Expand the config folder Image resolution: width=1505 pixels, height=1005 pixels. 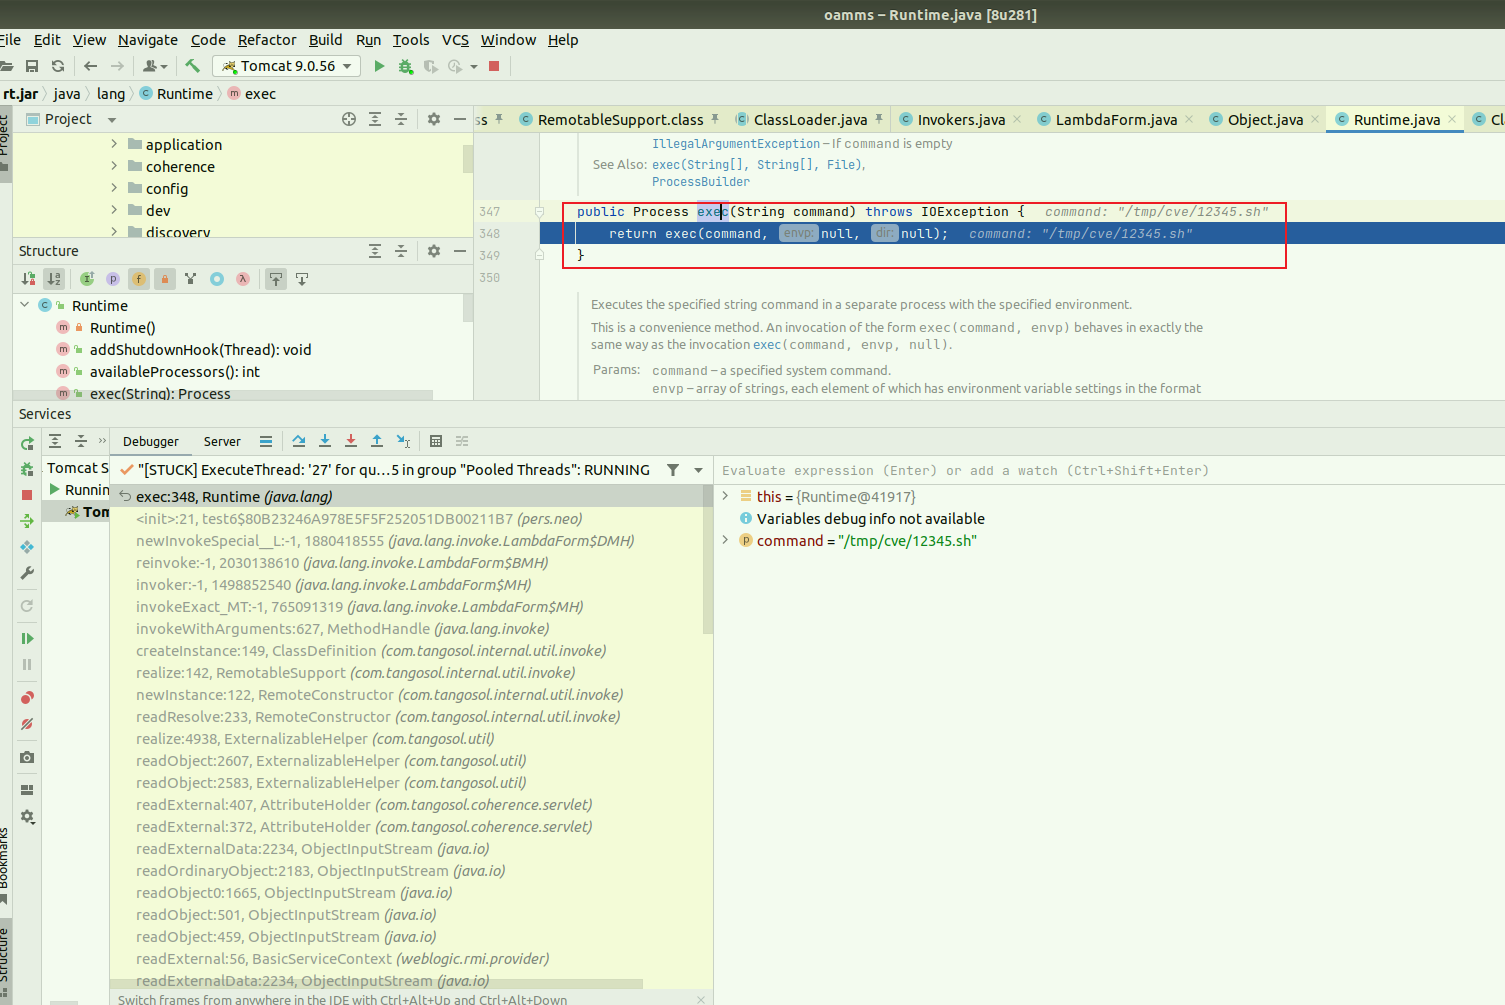tap(114, 188)
